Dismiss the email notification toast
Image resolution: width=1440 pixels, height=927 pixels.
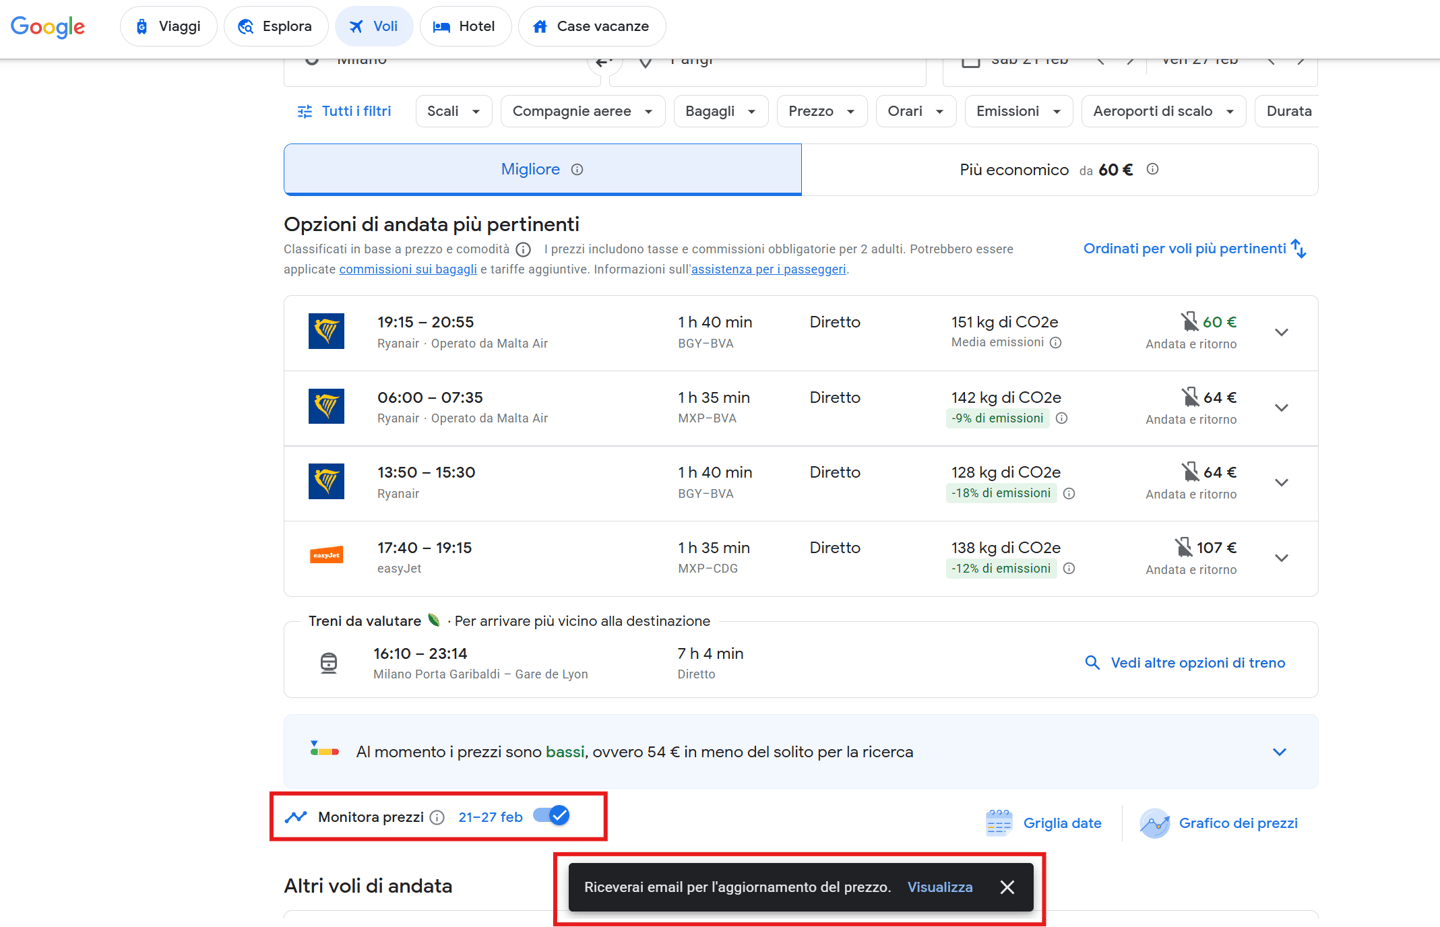tap(1007, 887)
